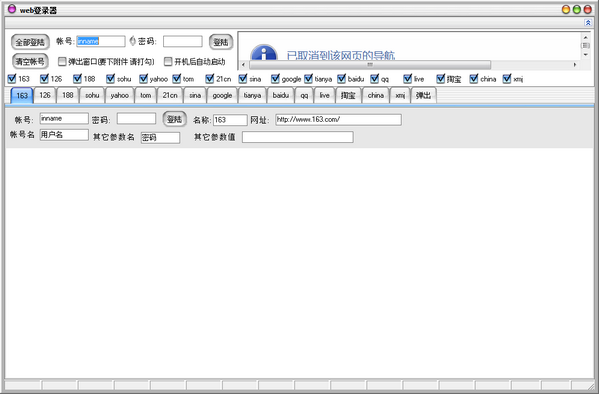Click the left arrow of horizontal scrollbar
This screenshot has height=394, width=599.
coord(243,65)
